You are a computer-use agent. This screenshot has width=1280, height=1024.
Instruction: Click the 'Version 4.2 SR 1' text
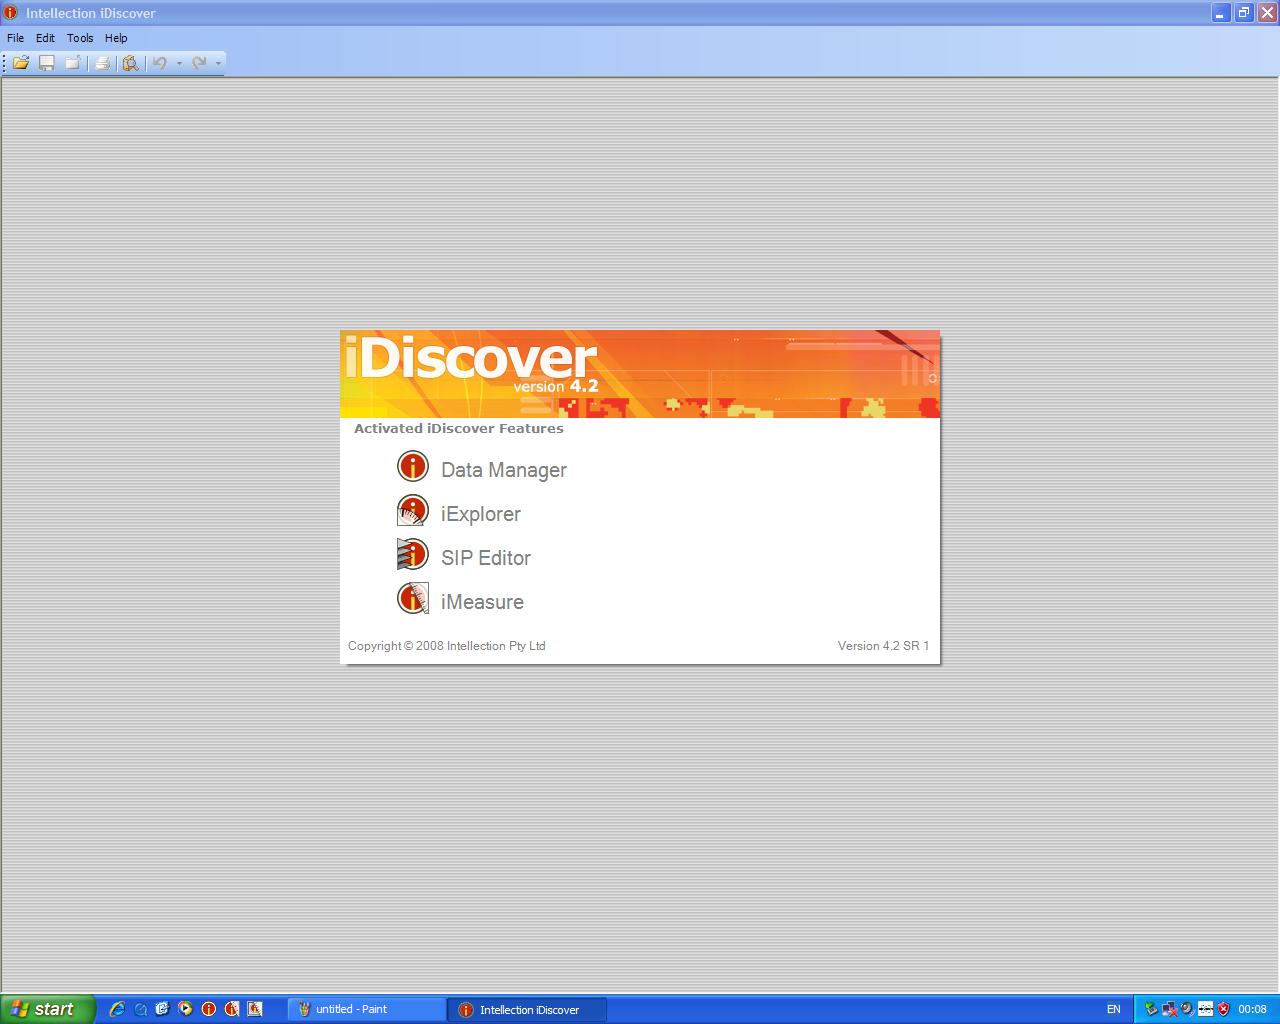884,646
